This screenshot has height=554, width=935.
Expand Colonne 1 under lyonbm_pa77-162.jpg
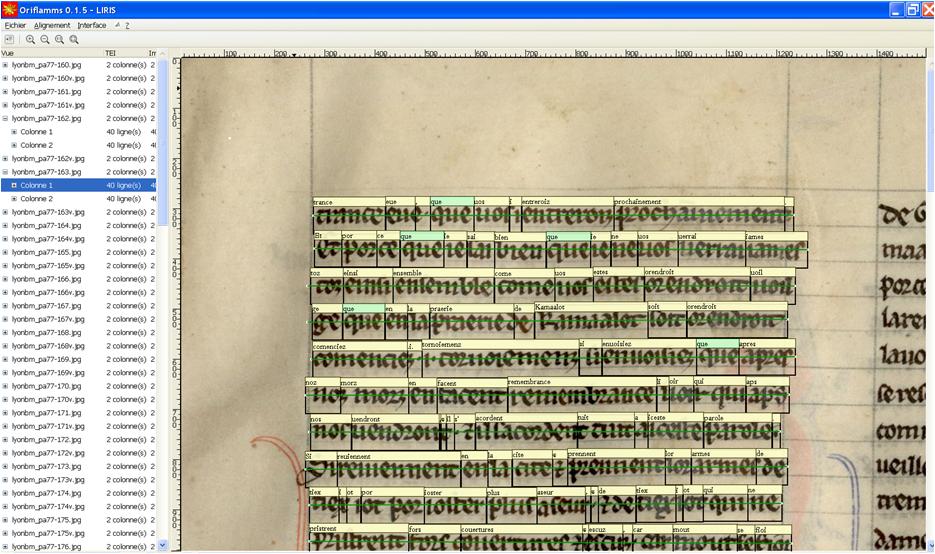pos(14,132)
